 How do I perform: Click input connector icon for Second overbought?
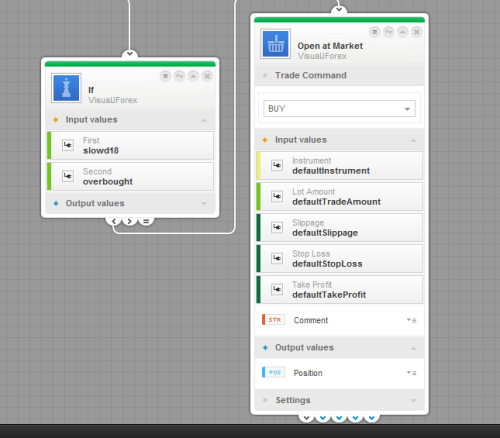[68, 176]
